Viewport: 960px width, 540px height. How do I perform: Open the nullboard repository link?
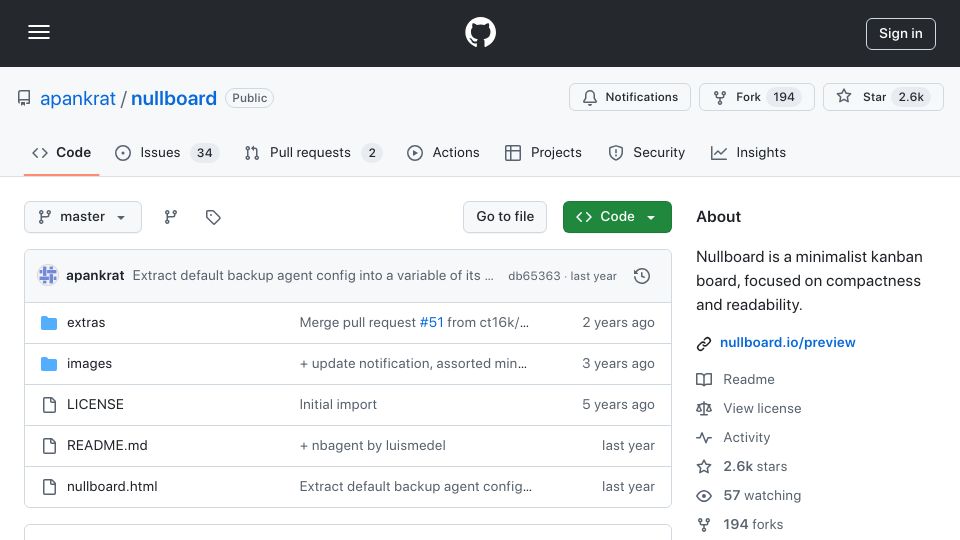pyautogui.click(x=174, y=98)
